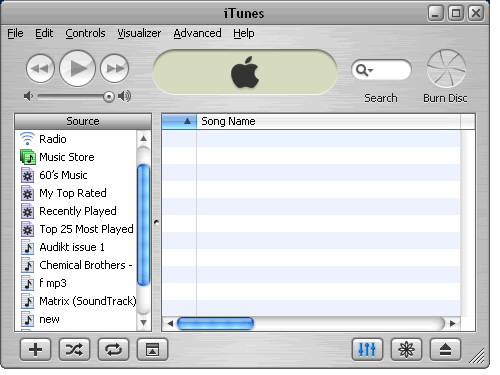Toggle repeat mode
Viewport: 500px width, 375px height.
pos(113,350)
